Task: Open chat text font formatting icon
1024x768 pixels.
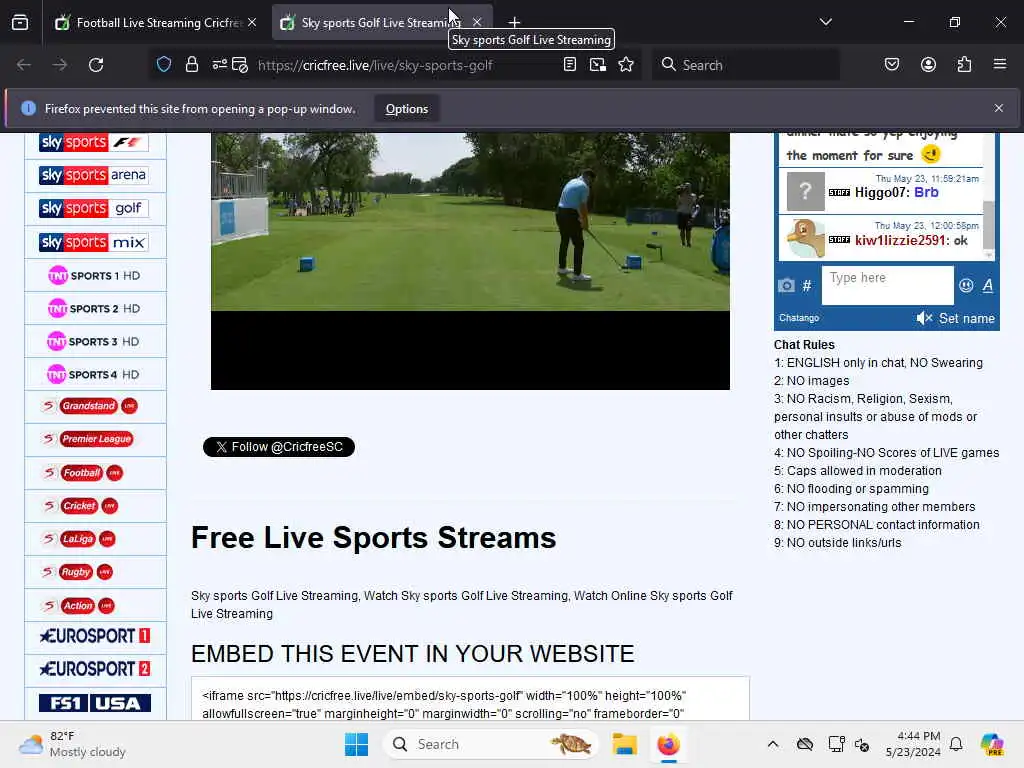Action: [x=987, y=285]
